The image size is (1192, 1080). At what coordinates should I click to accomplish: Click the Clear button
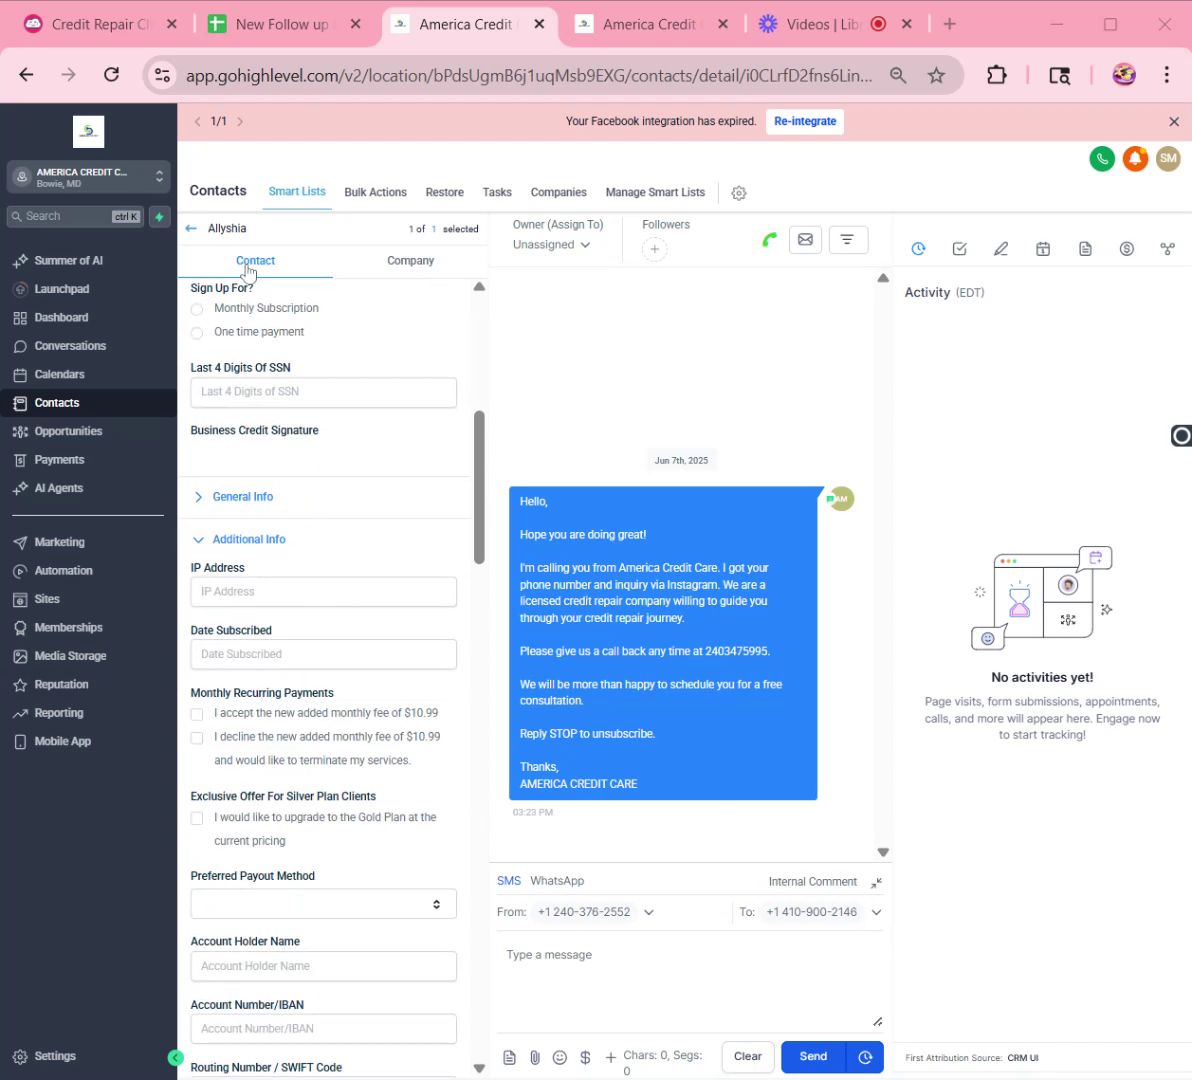(x=748, y=1057)
